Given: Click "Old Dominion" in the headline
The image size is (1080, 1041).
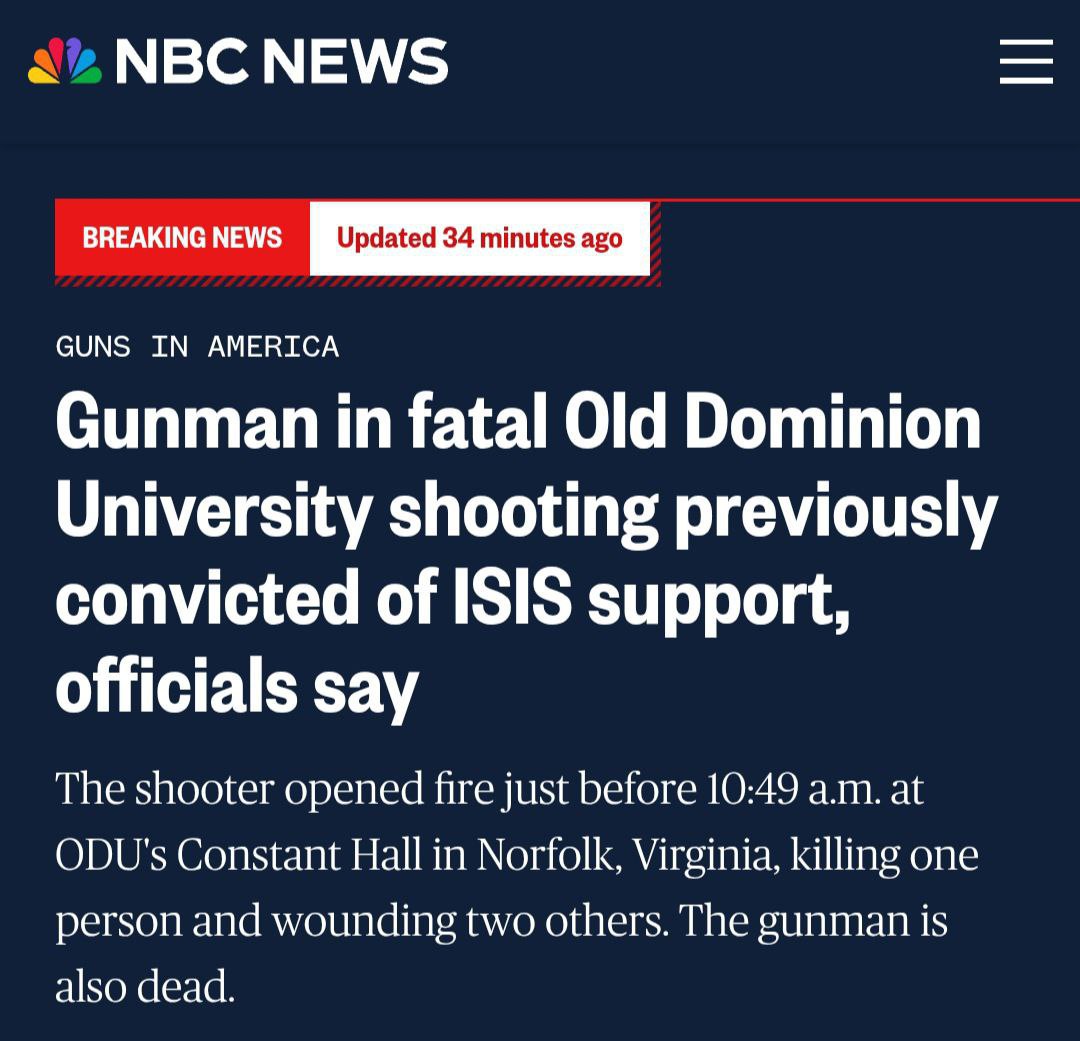Looking at the screenshot, I should [x=772, y=422].
